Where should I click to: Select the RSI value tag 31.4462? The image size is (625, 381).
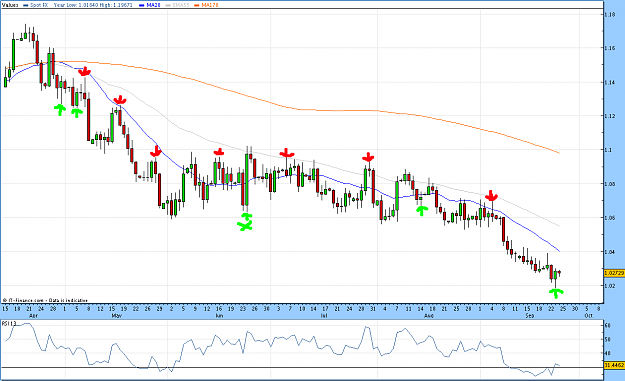point(614,365)
